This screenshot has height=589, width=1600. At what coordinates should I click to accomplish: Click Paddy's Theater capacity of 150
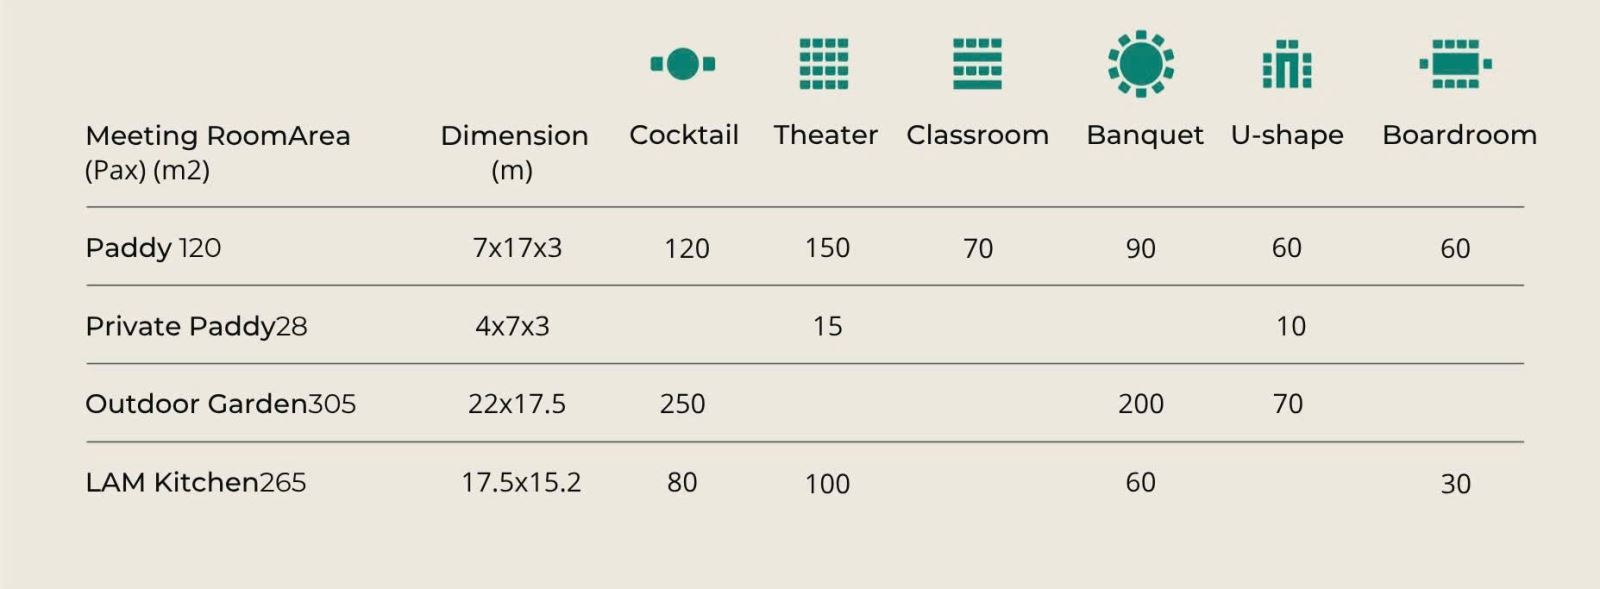[x=827, y=248]
